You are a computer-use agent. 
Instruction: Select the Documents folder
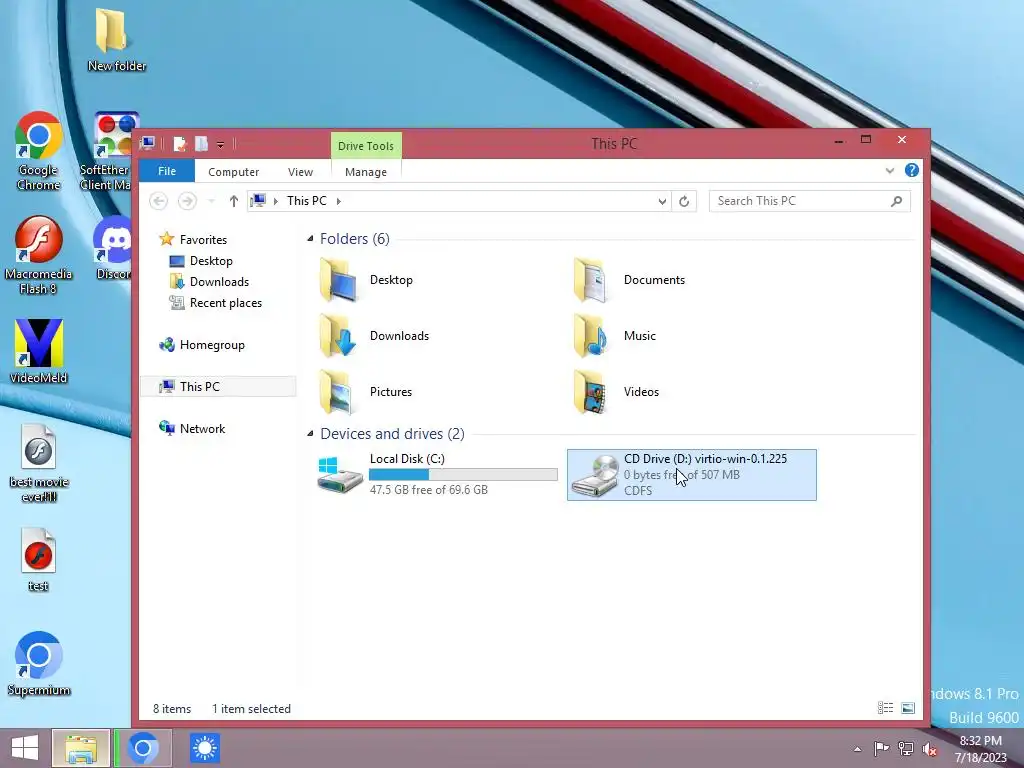pyautogui.click(x=629, y=280)
